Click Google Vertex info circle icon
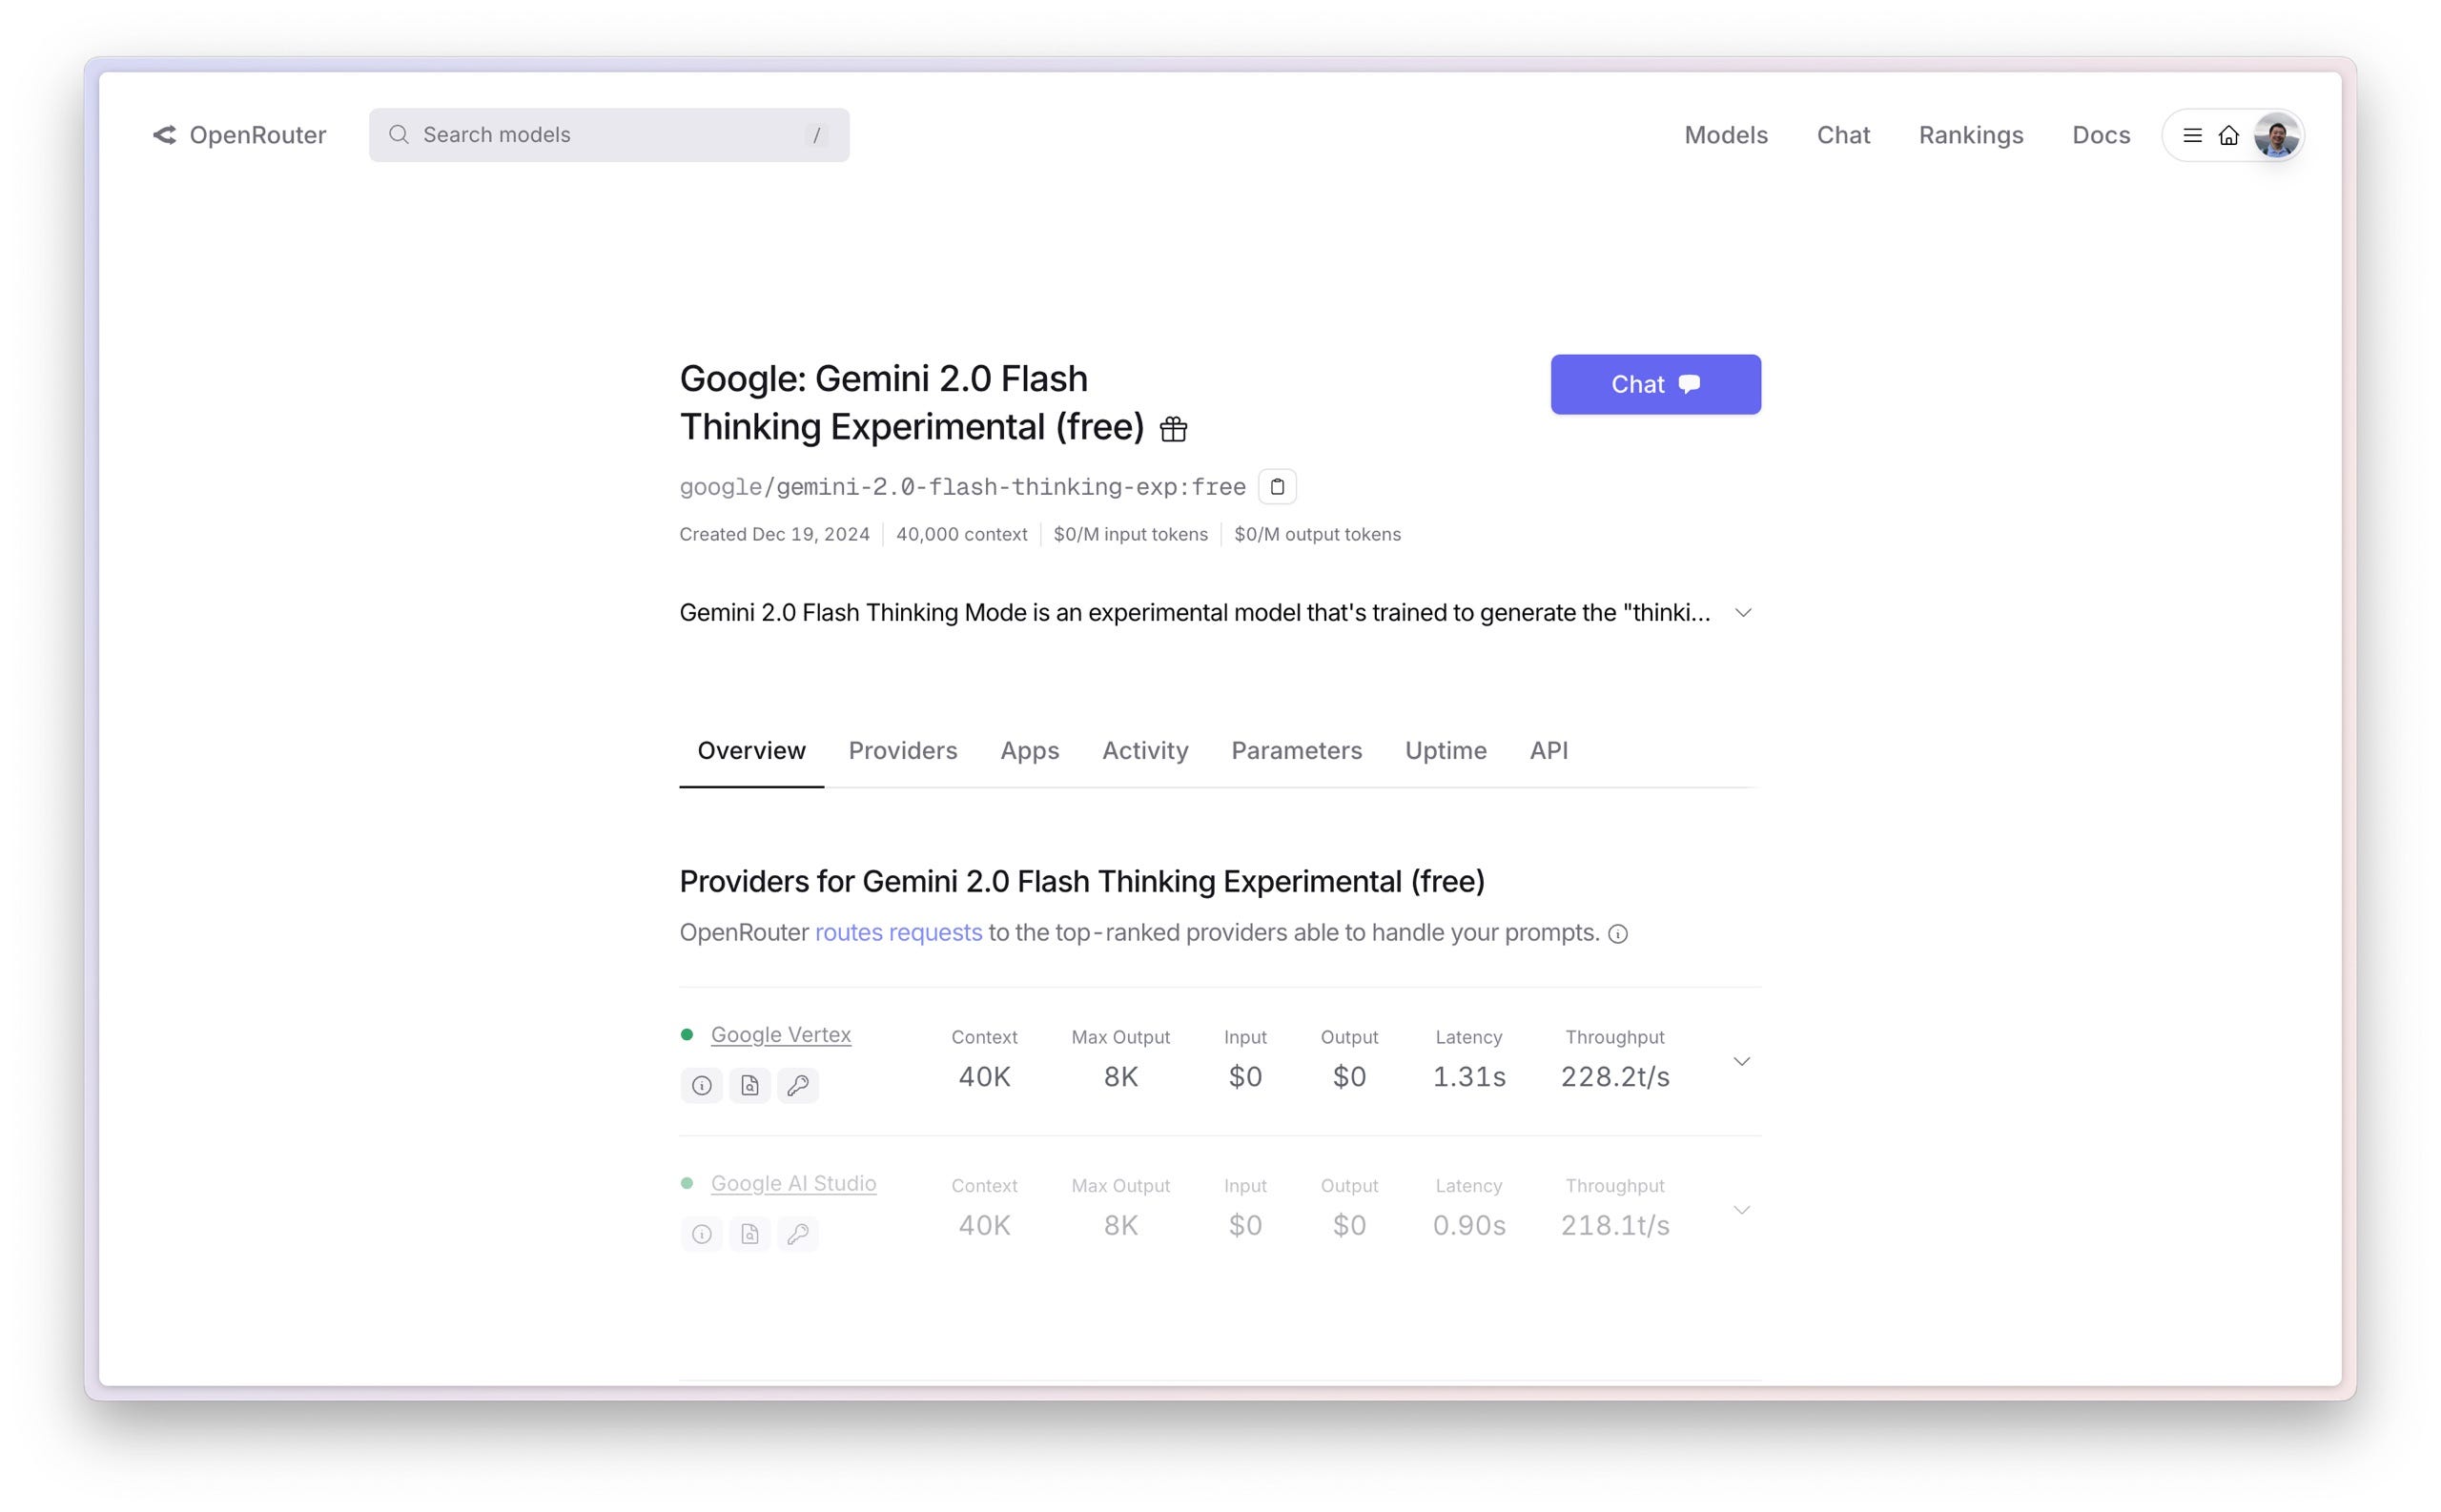This screenshot has width=2441, height=1512. [701, 1085]
